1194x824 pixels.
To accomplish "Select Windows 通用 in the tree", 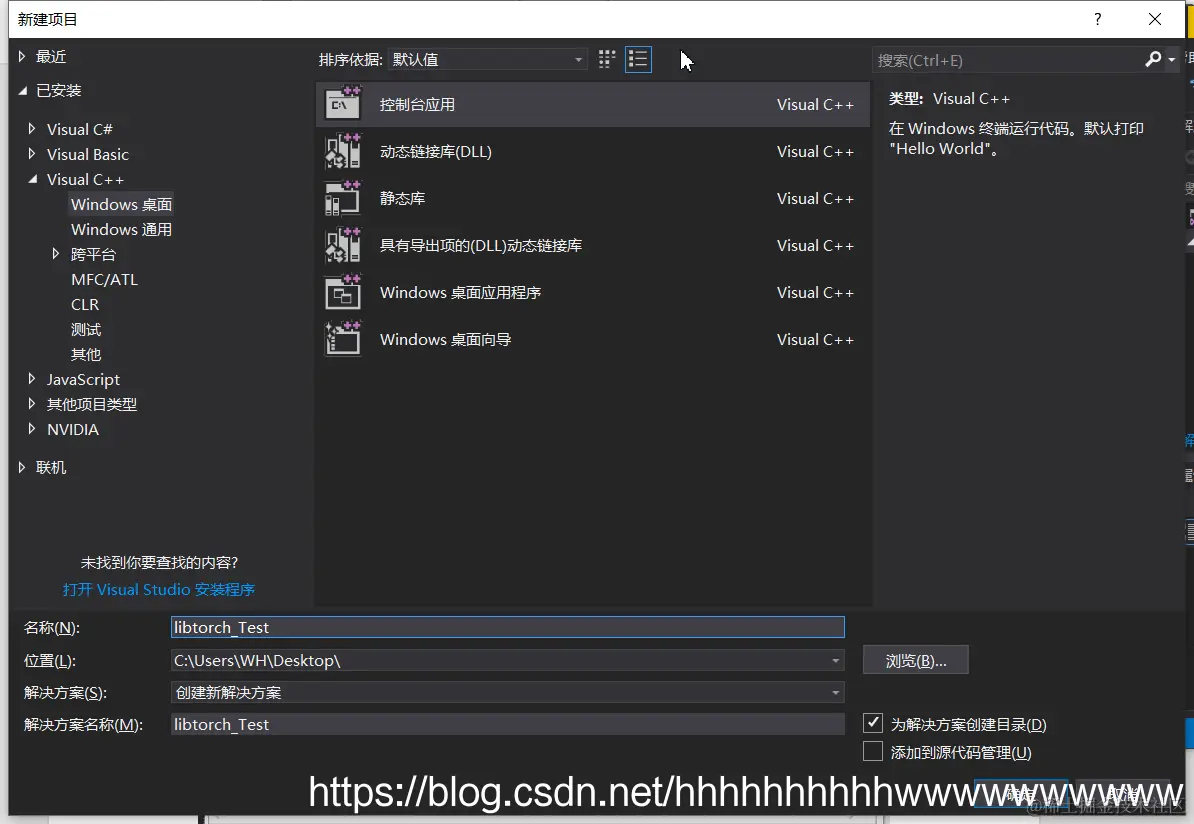I will click(121, 229).
